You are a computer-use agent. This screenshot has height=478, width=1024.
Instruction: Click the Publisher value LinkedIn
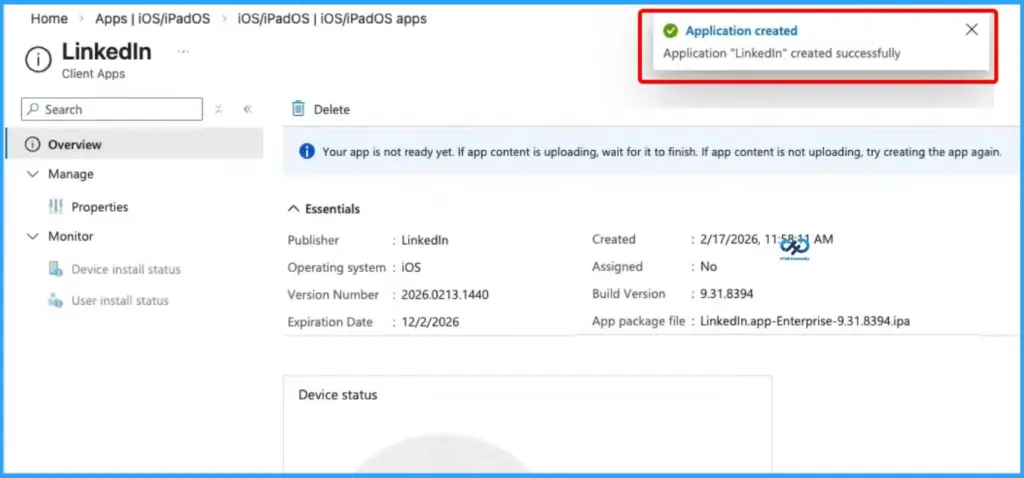click(424, 240)
